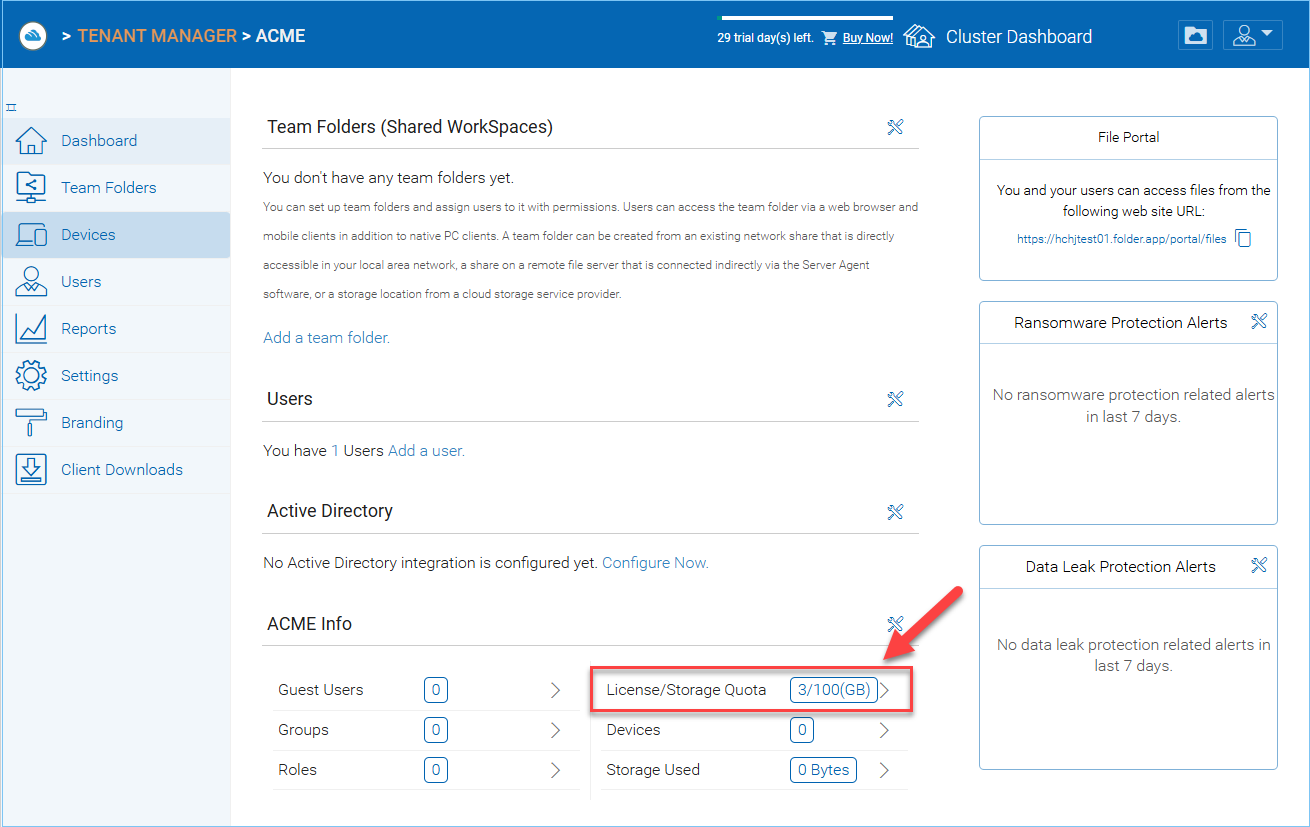
Task: Select Users in the sidebar
Action: pyautogui.click(x=116, y=282)
